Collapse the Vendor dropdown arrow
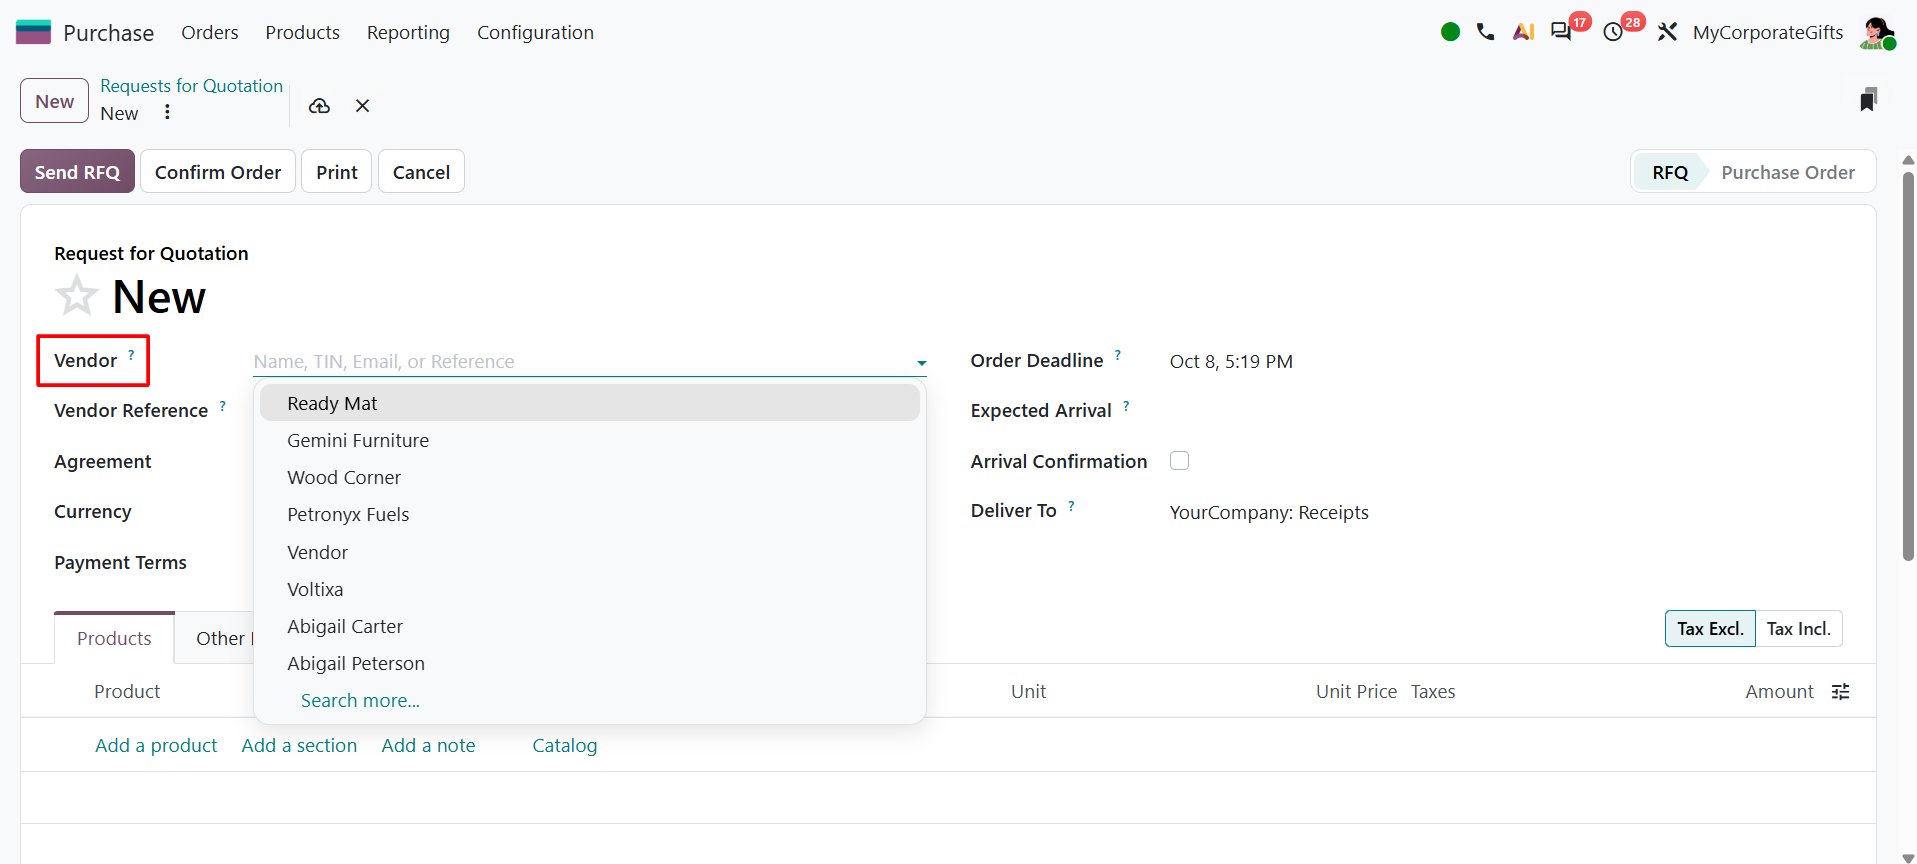This screenshot has height=864, width=1917. pyautogui.click(x=921, y=363)
